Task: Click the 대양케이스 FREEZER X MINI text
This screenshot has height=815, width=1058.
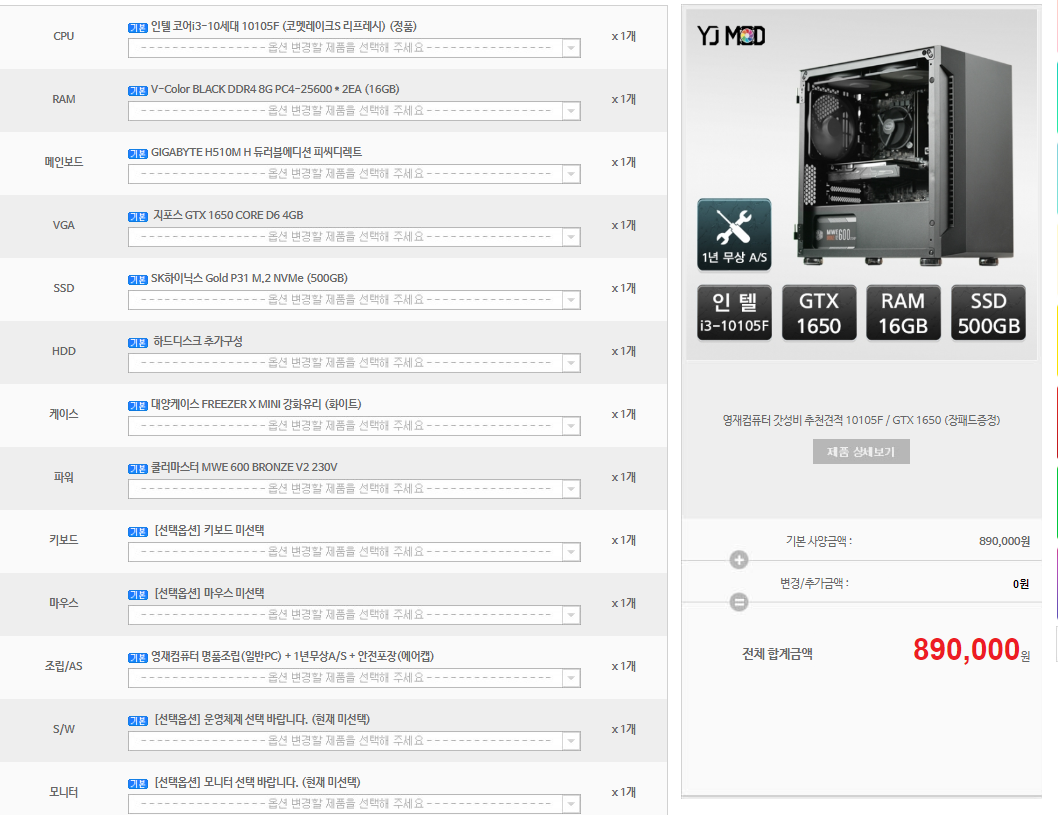Action: [x=256, y=404]
